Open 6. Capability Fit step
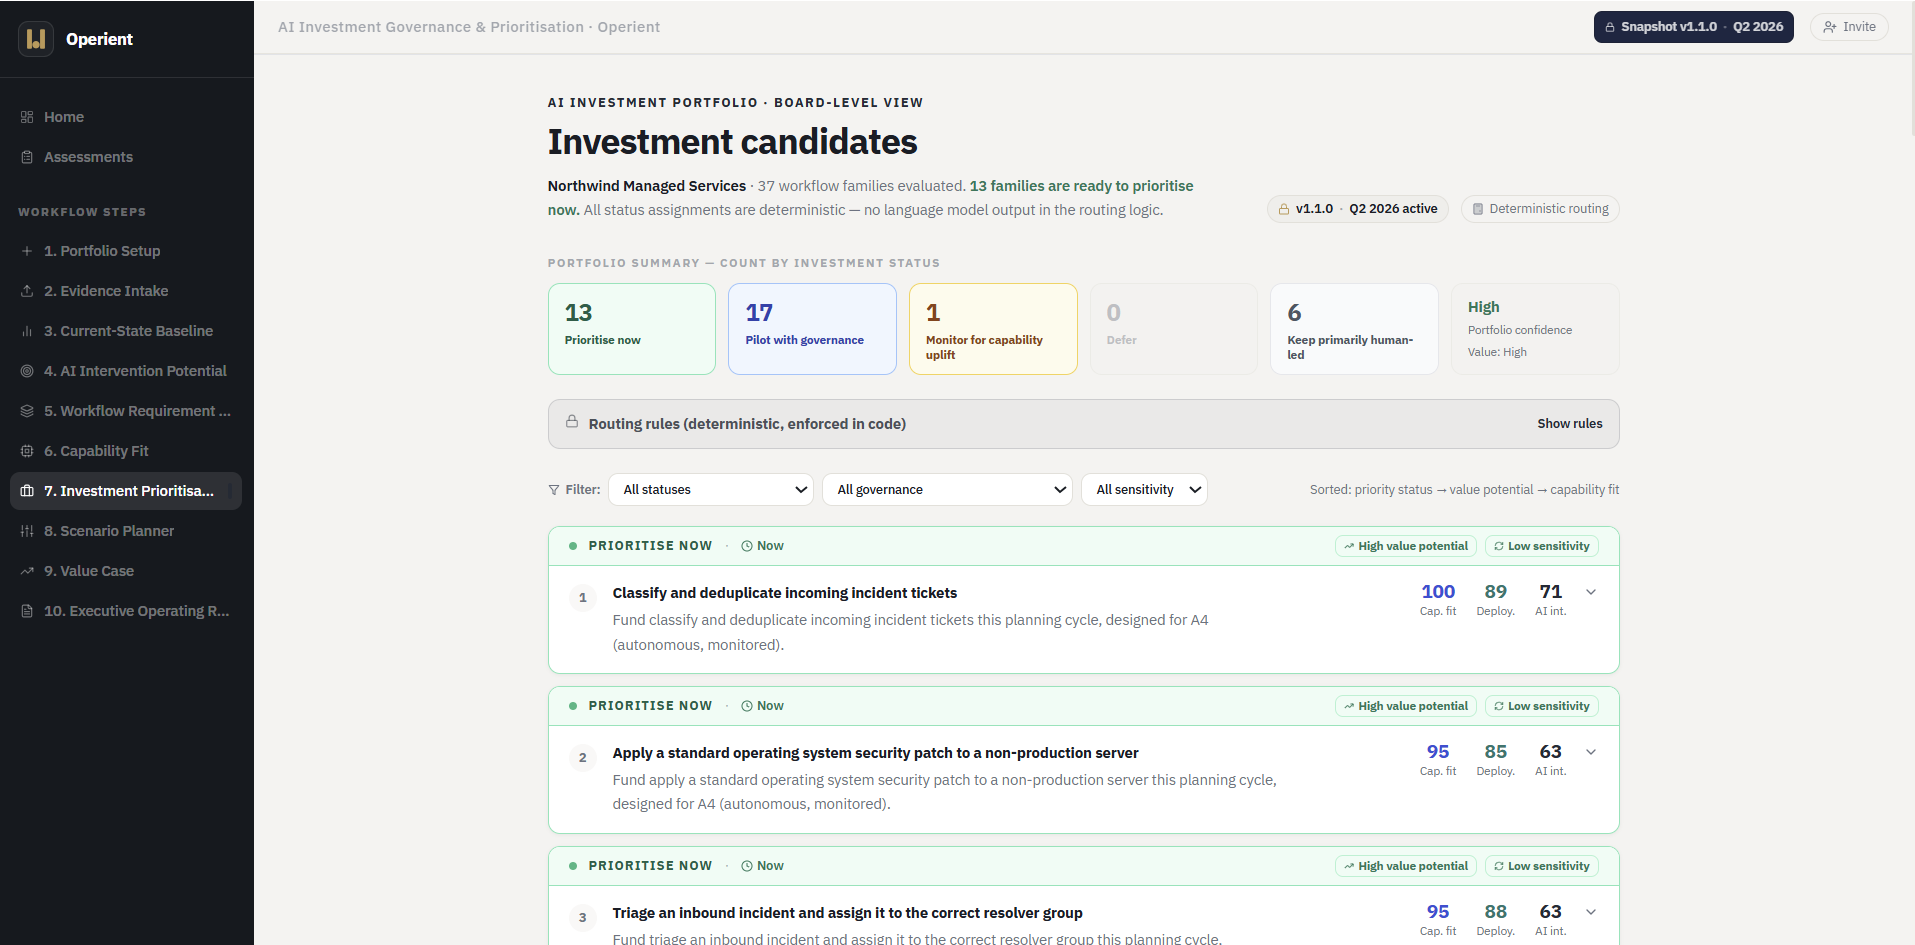Image resolution: width=1915 pixels, height=945 pixels. 126,451
